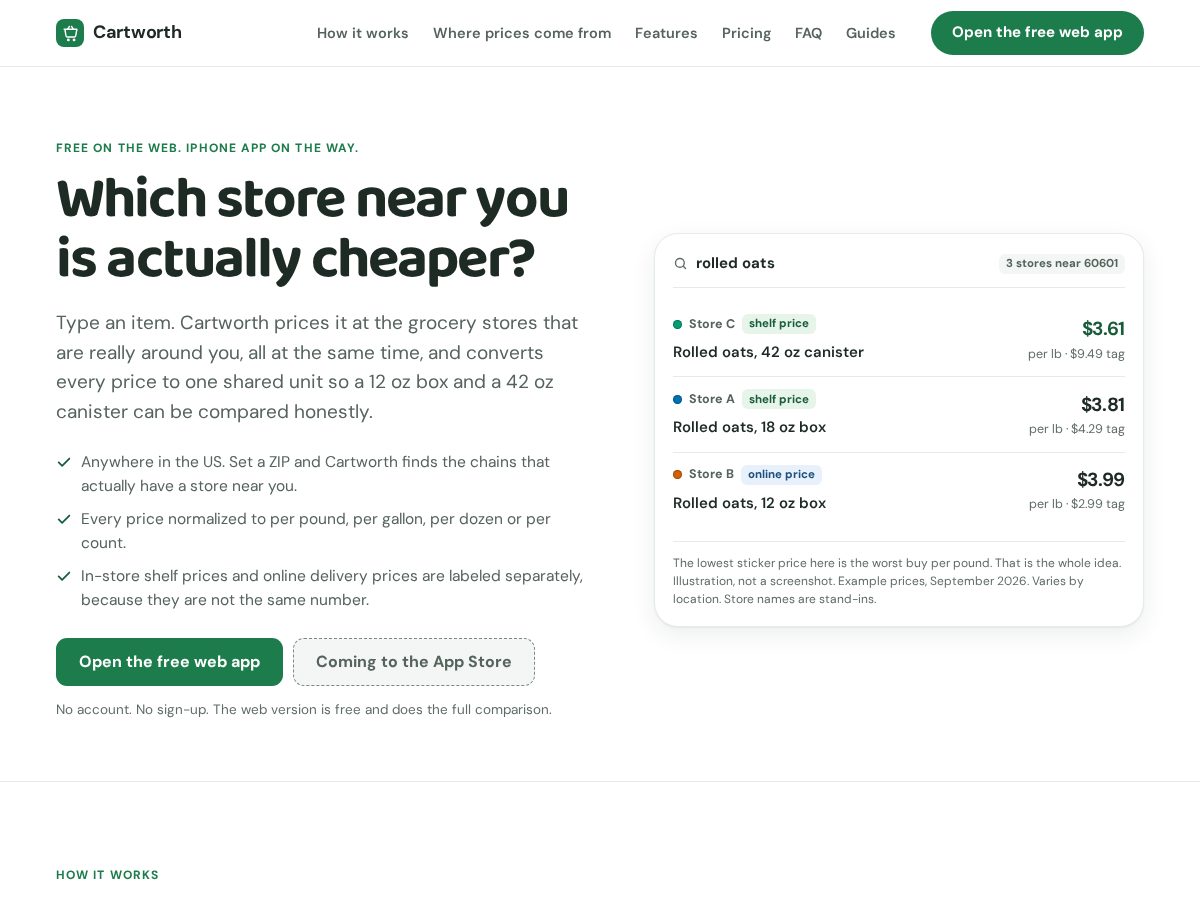Open the Guides nav item
Screen dimensions: 1200x900
(x=871, y=33)
